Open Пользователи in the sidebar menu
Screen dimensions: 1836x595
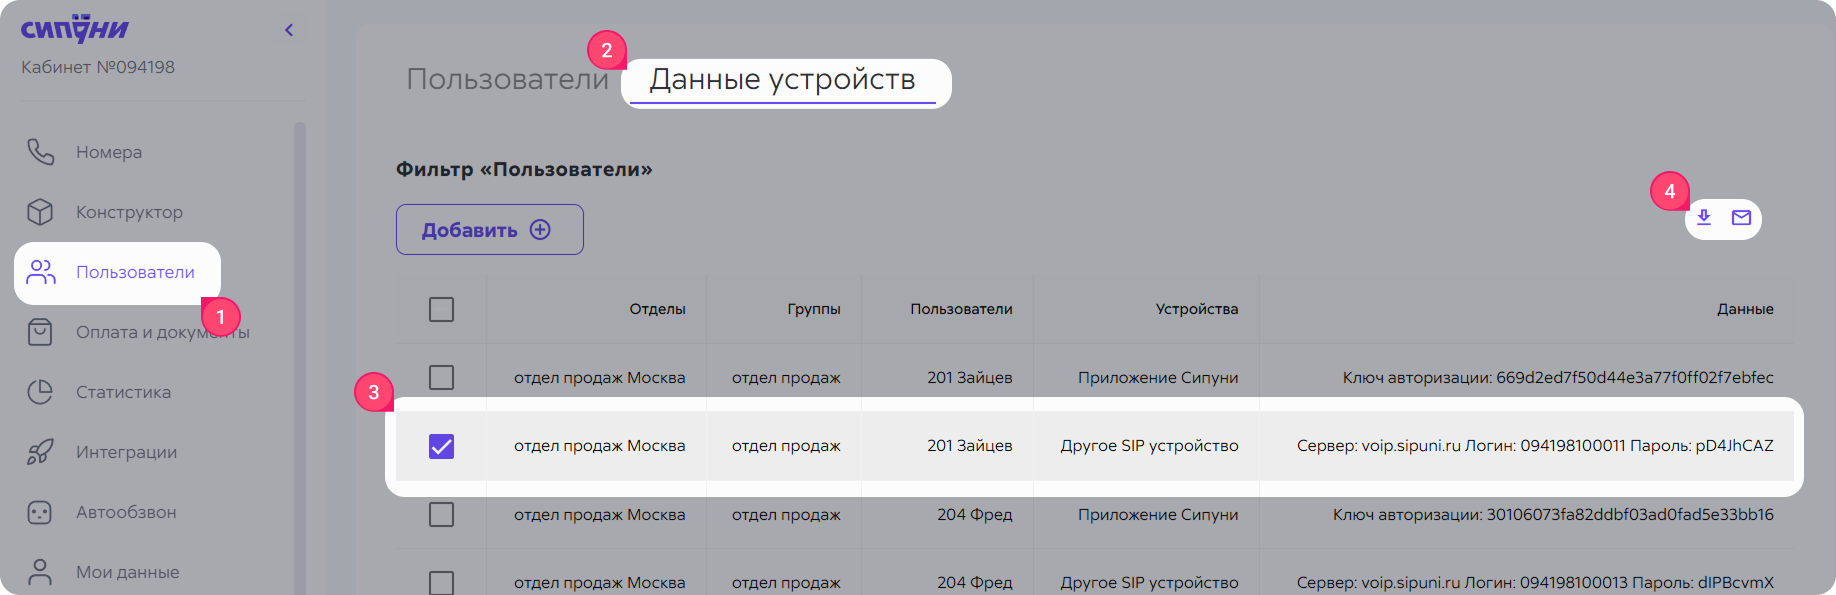(135, 272)
